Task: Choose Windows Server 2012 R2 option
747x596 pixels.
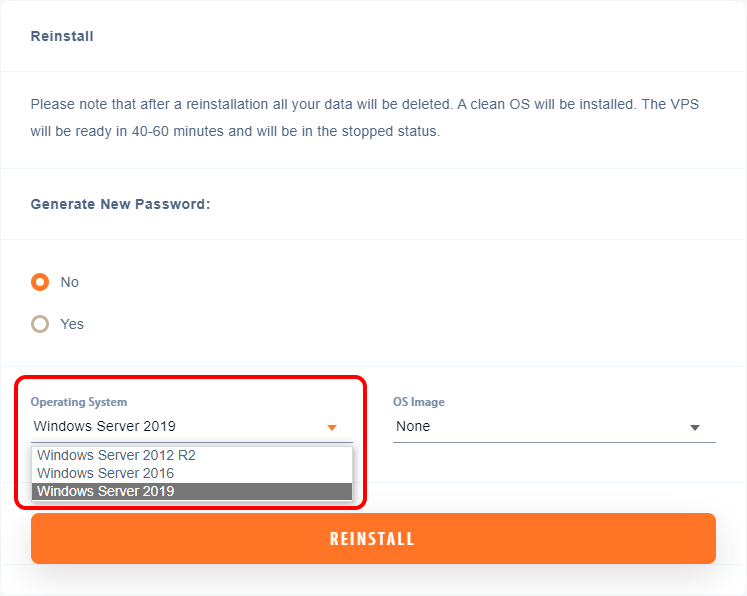Action: 192,455
